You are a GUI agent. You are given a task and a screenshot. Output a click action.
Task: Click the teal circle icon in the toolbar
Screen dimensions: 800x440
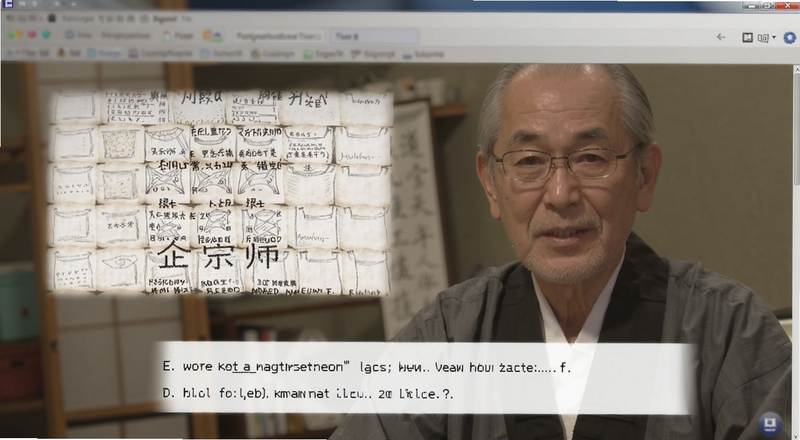(x=46, y=35)
